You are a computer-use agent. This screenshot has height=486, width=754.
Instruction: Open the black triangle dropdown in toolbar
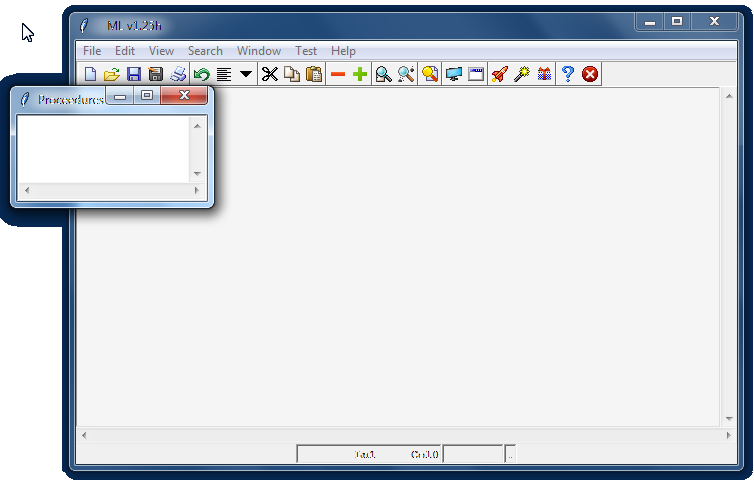pyautogui.click(x=246, y=74)
